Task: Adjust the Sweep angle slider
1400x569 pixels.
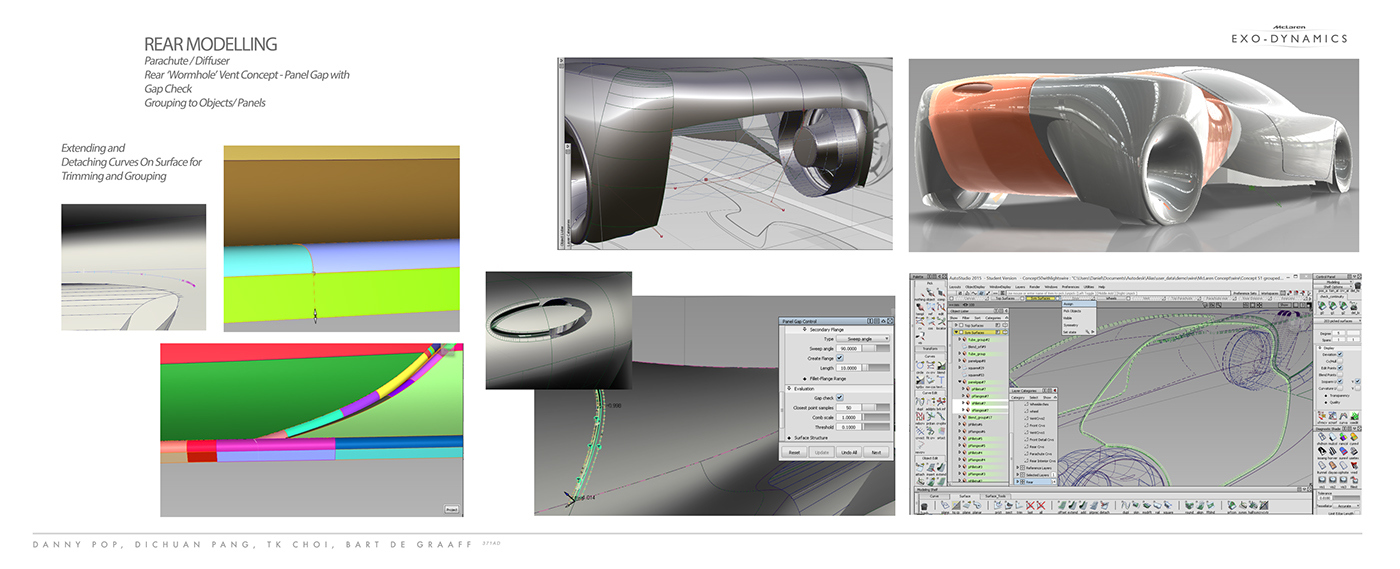Action: point(876,348)
